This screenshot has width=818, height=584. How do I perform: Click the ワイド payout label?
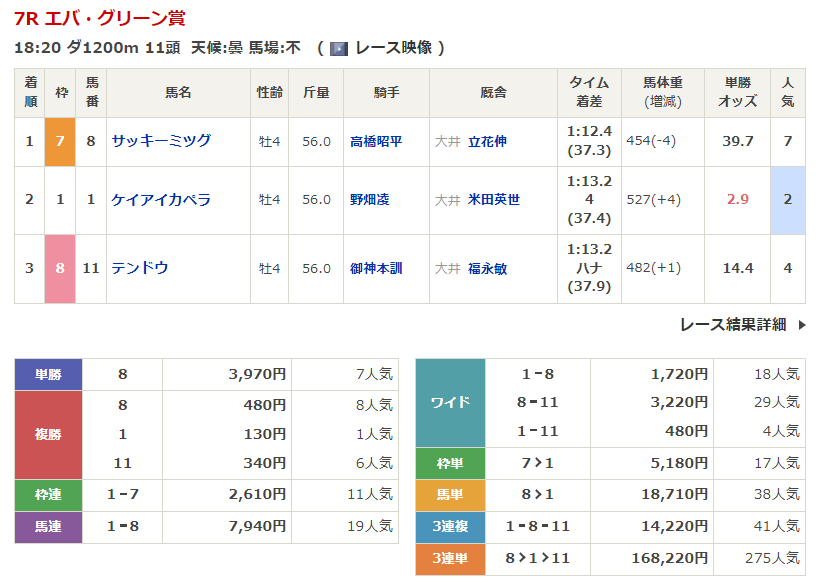pyautogui.click(x=450, y=402)
